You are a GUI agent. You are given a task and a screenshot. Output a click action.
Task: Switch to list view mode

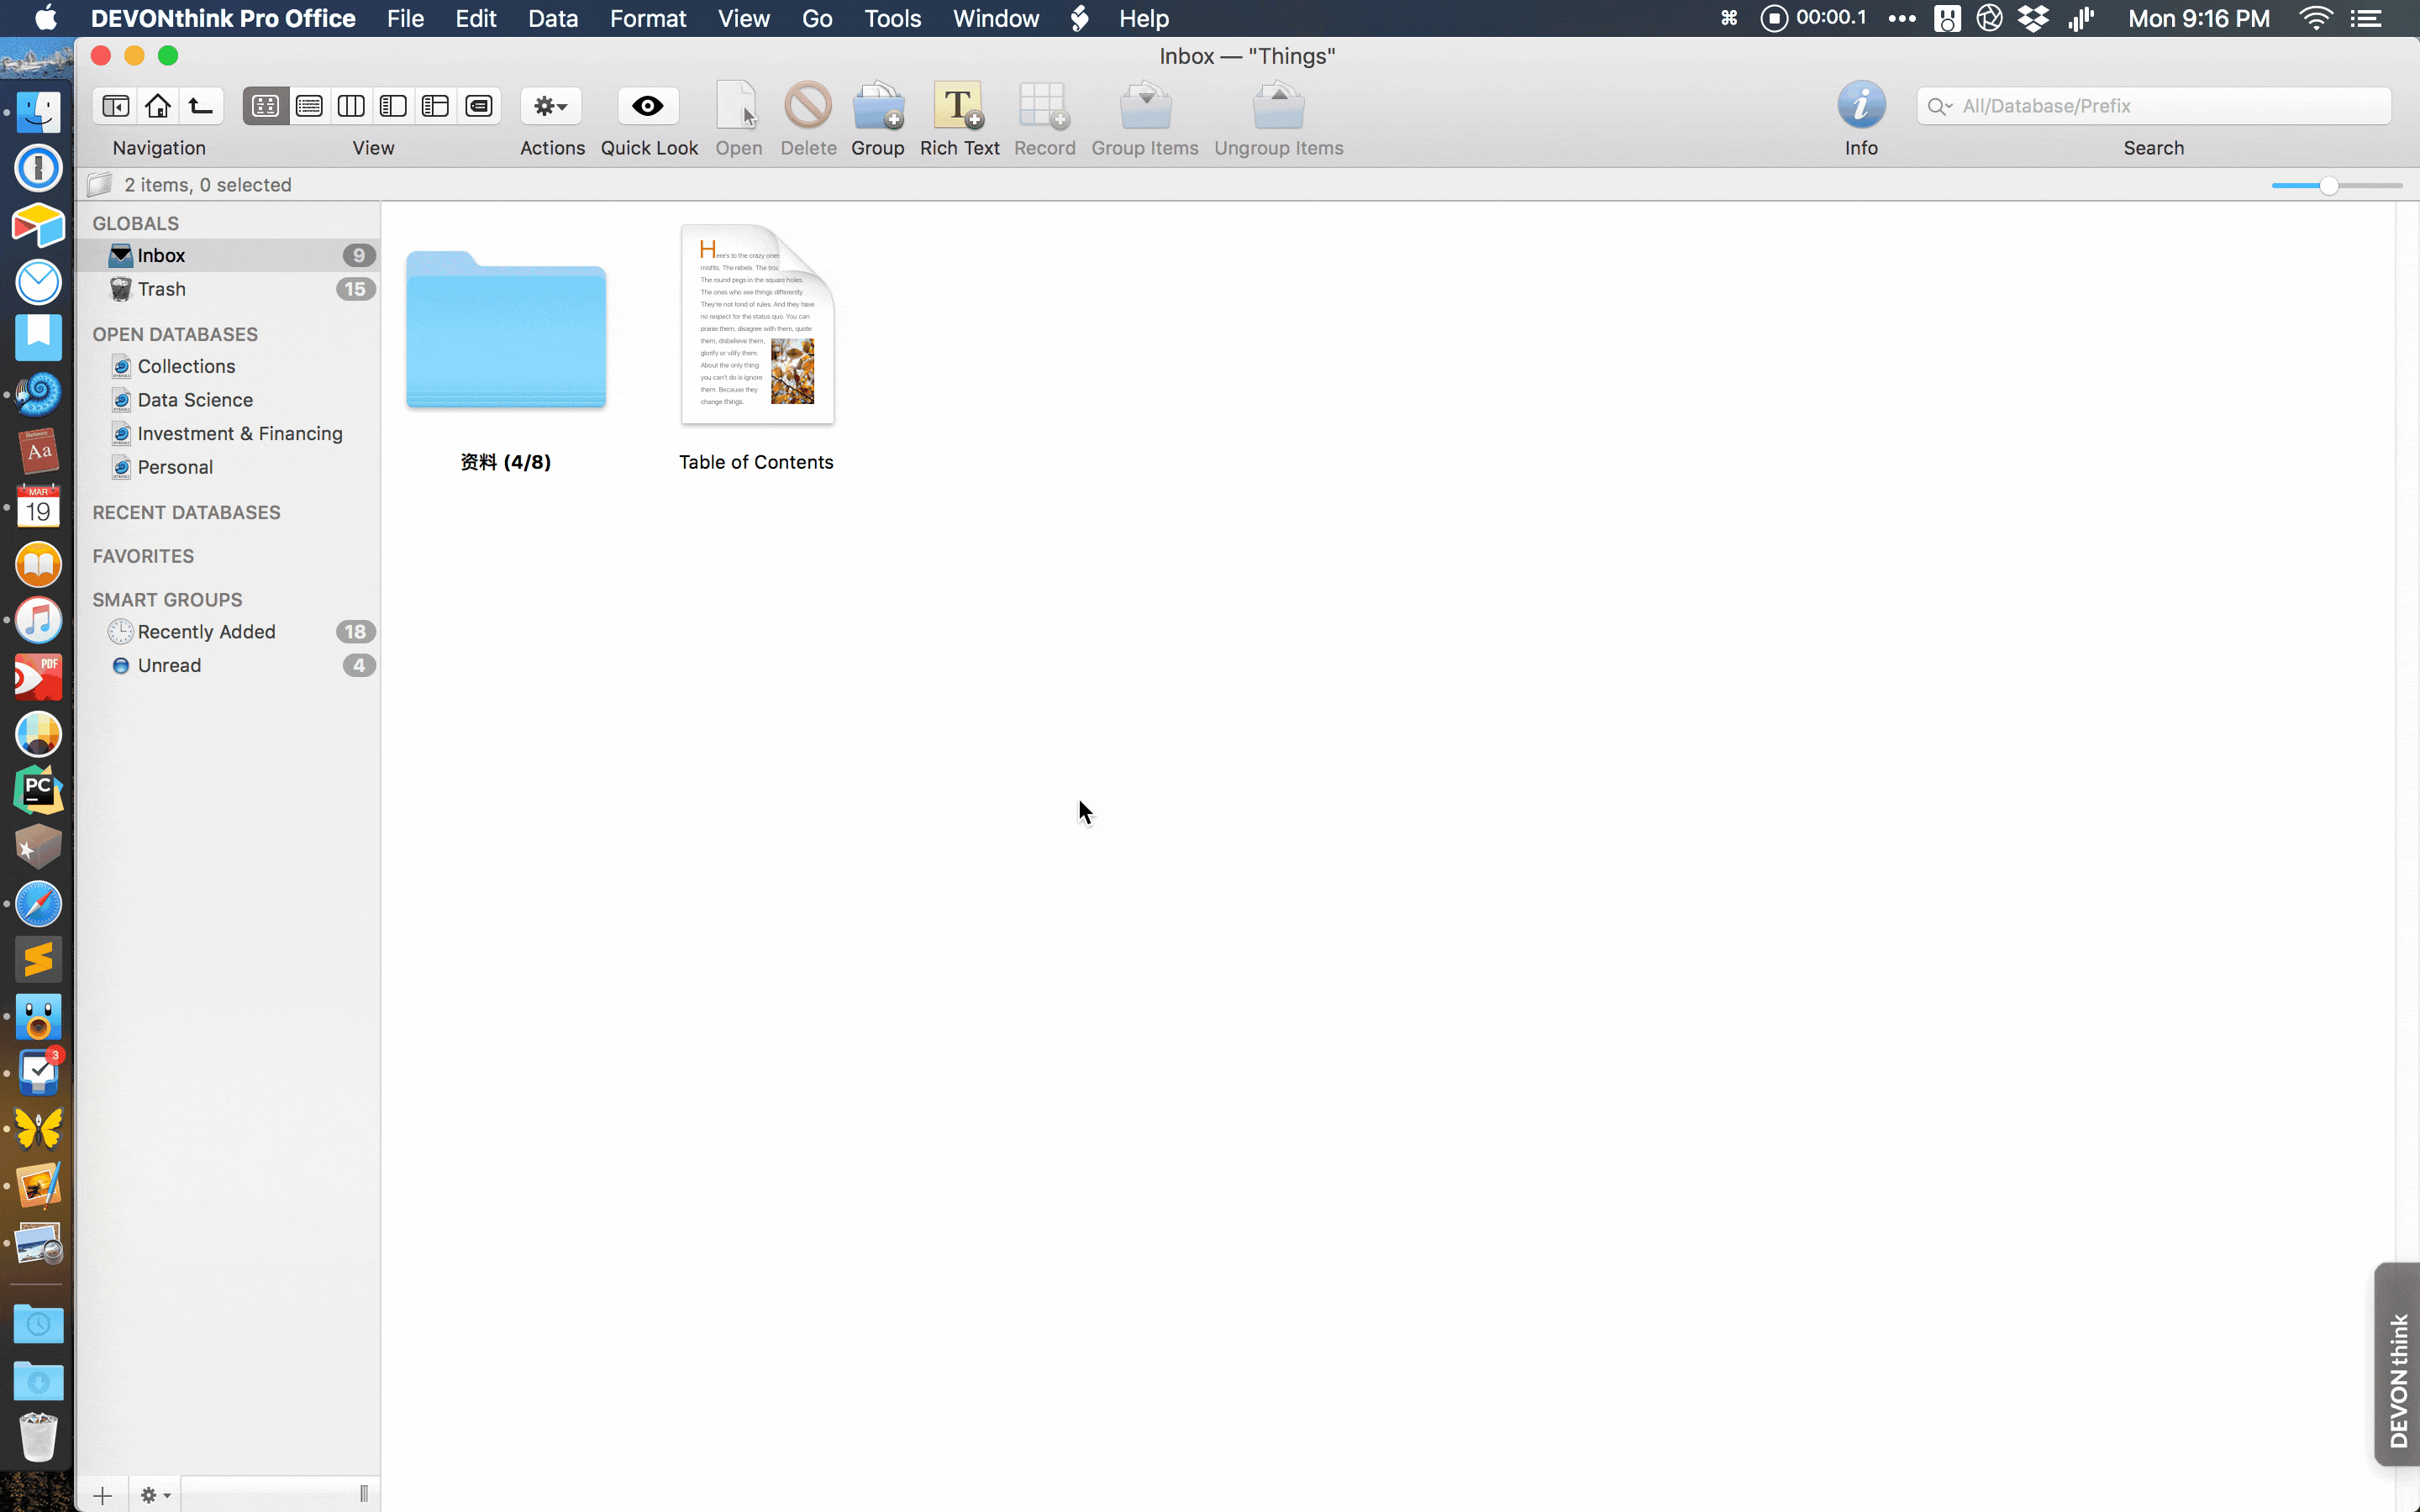(309, 106)
